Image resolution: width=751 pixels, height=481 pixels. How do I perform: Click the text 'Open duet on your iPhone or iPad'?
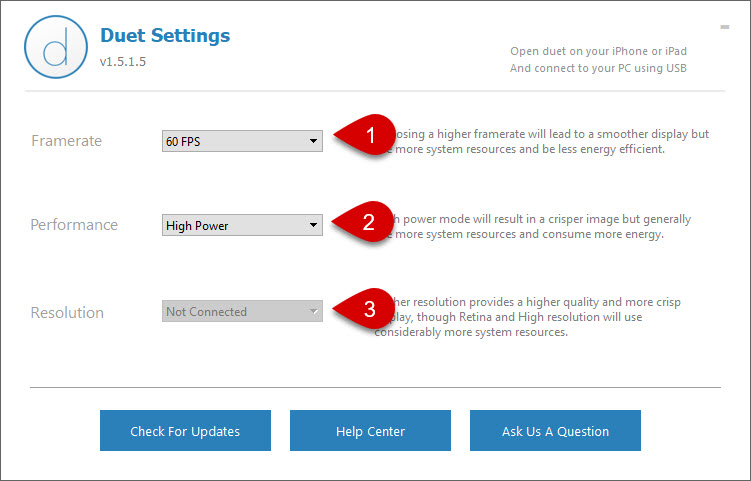598,51
